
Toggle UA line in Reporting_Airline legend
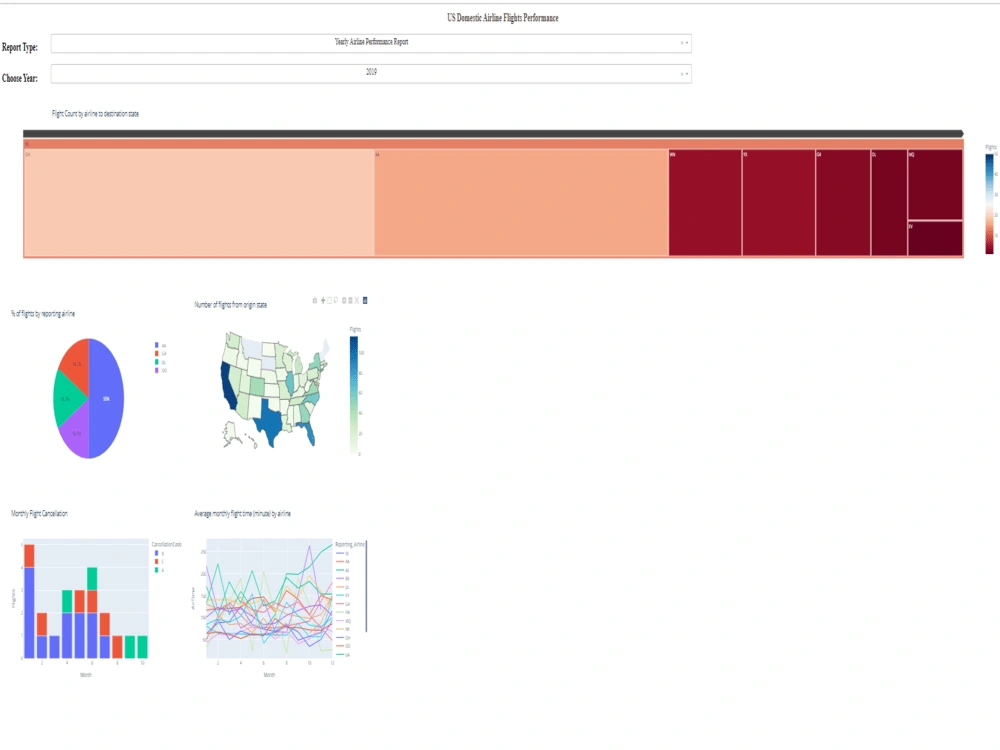(x=343, y=654)
